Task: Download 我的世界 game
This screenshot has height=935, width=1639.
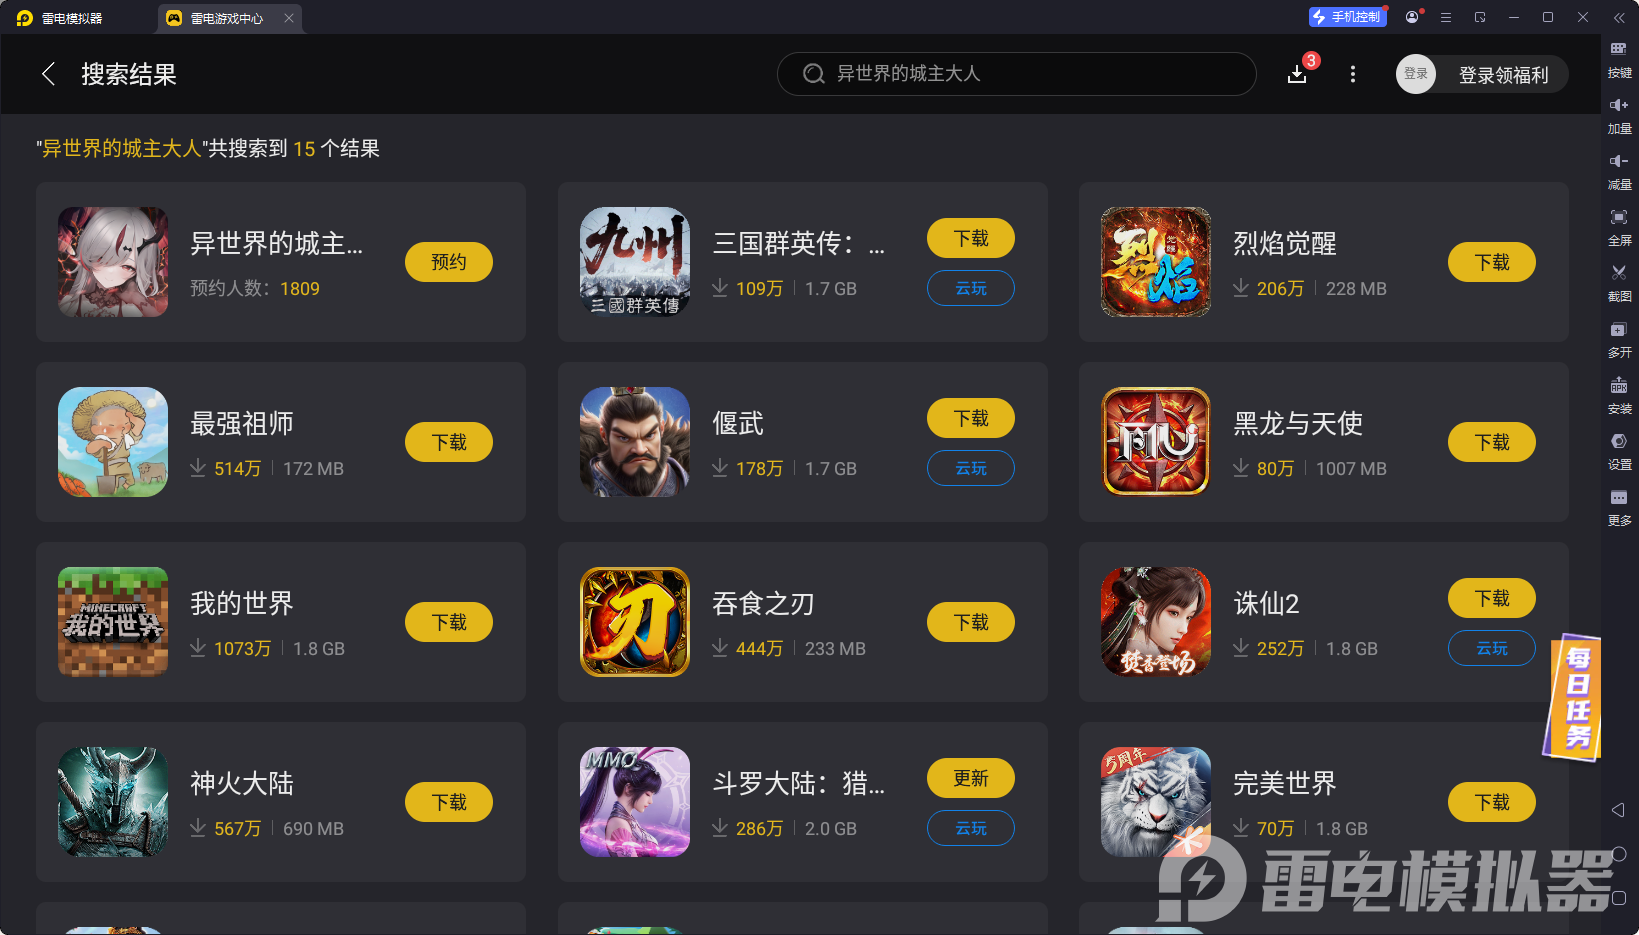Action: (x=449, y=622)
